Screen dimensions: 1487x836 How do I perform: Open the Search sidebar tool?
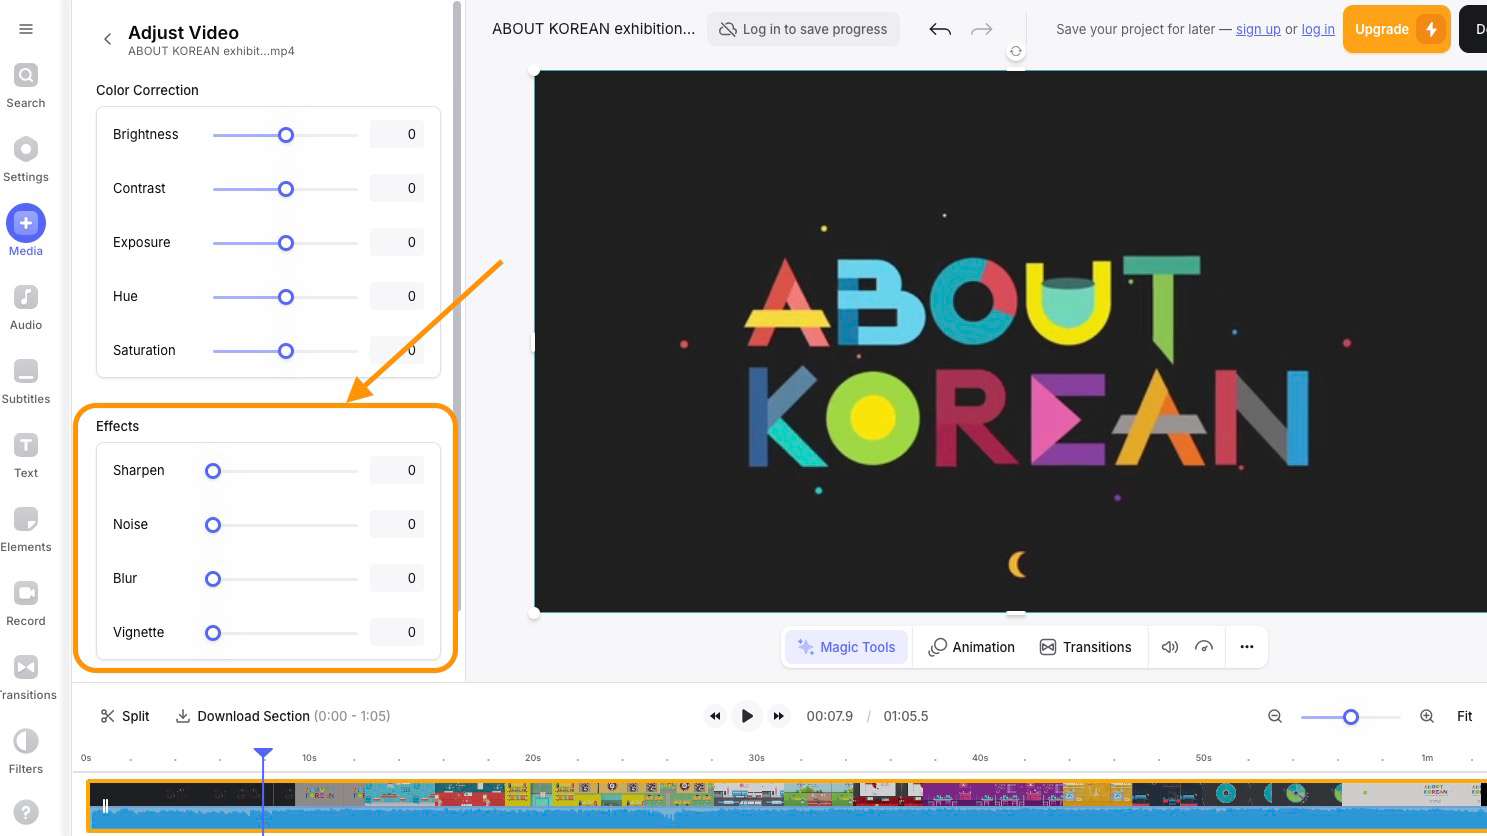(26, 86)
